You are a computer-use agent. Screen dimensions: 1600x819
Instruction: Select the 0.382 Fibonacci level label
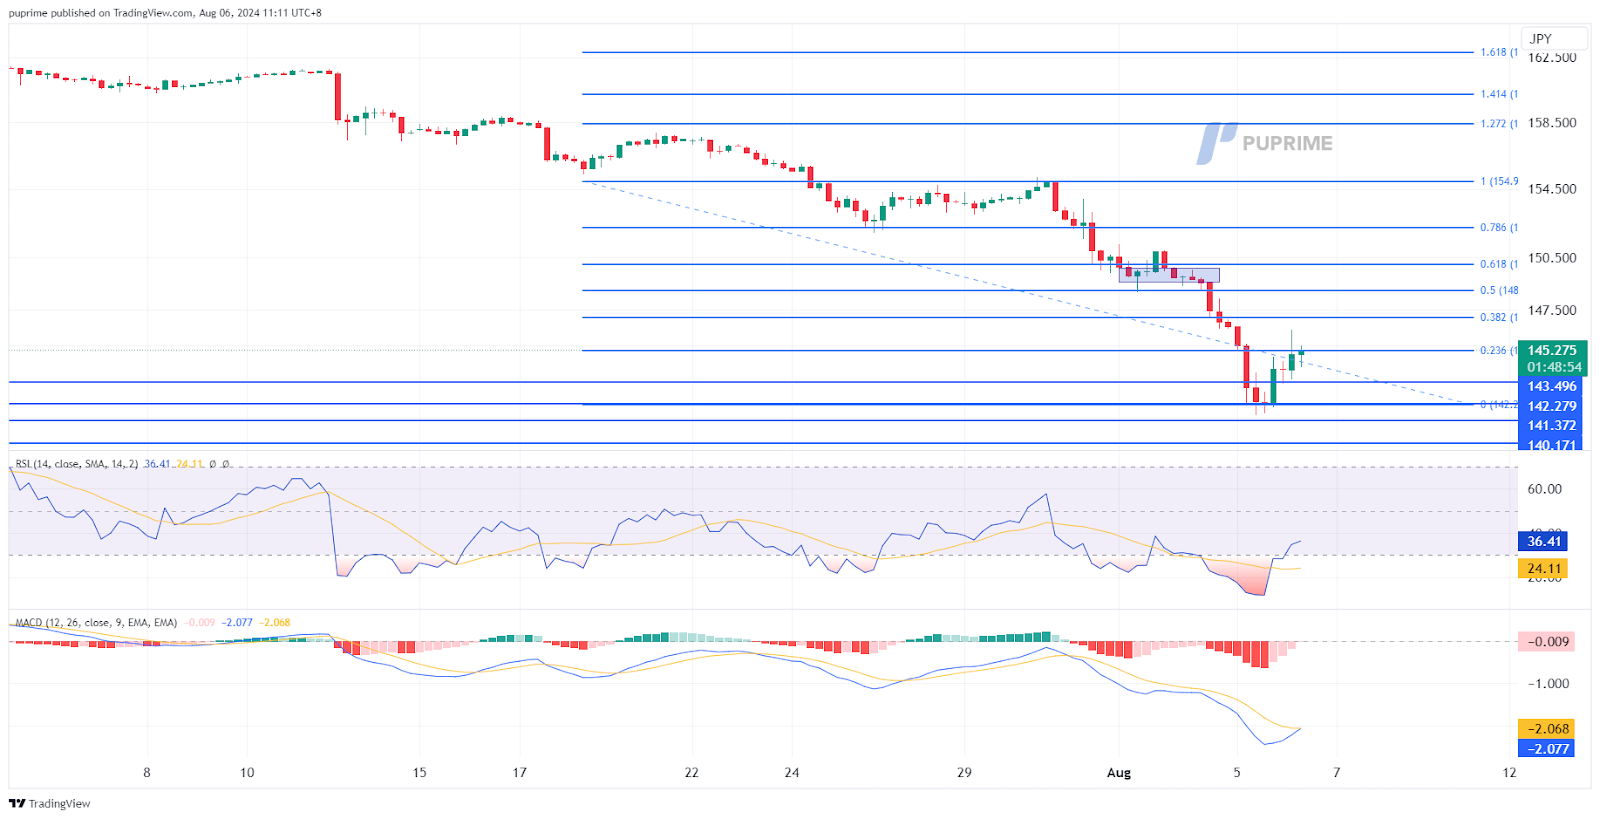(x=1499, y=318)
